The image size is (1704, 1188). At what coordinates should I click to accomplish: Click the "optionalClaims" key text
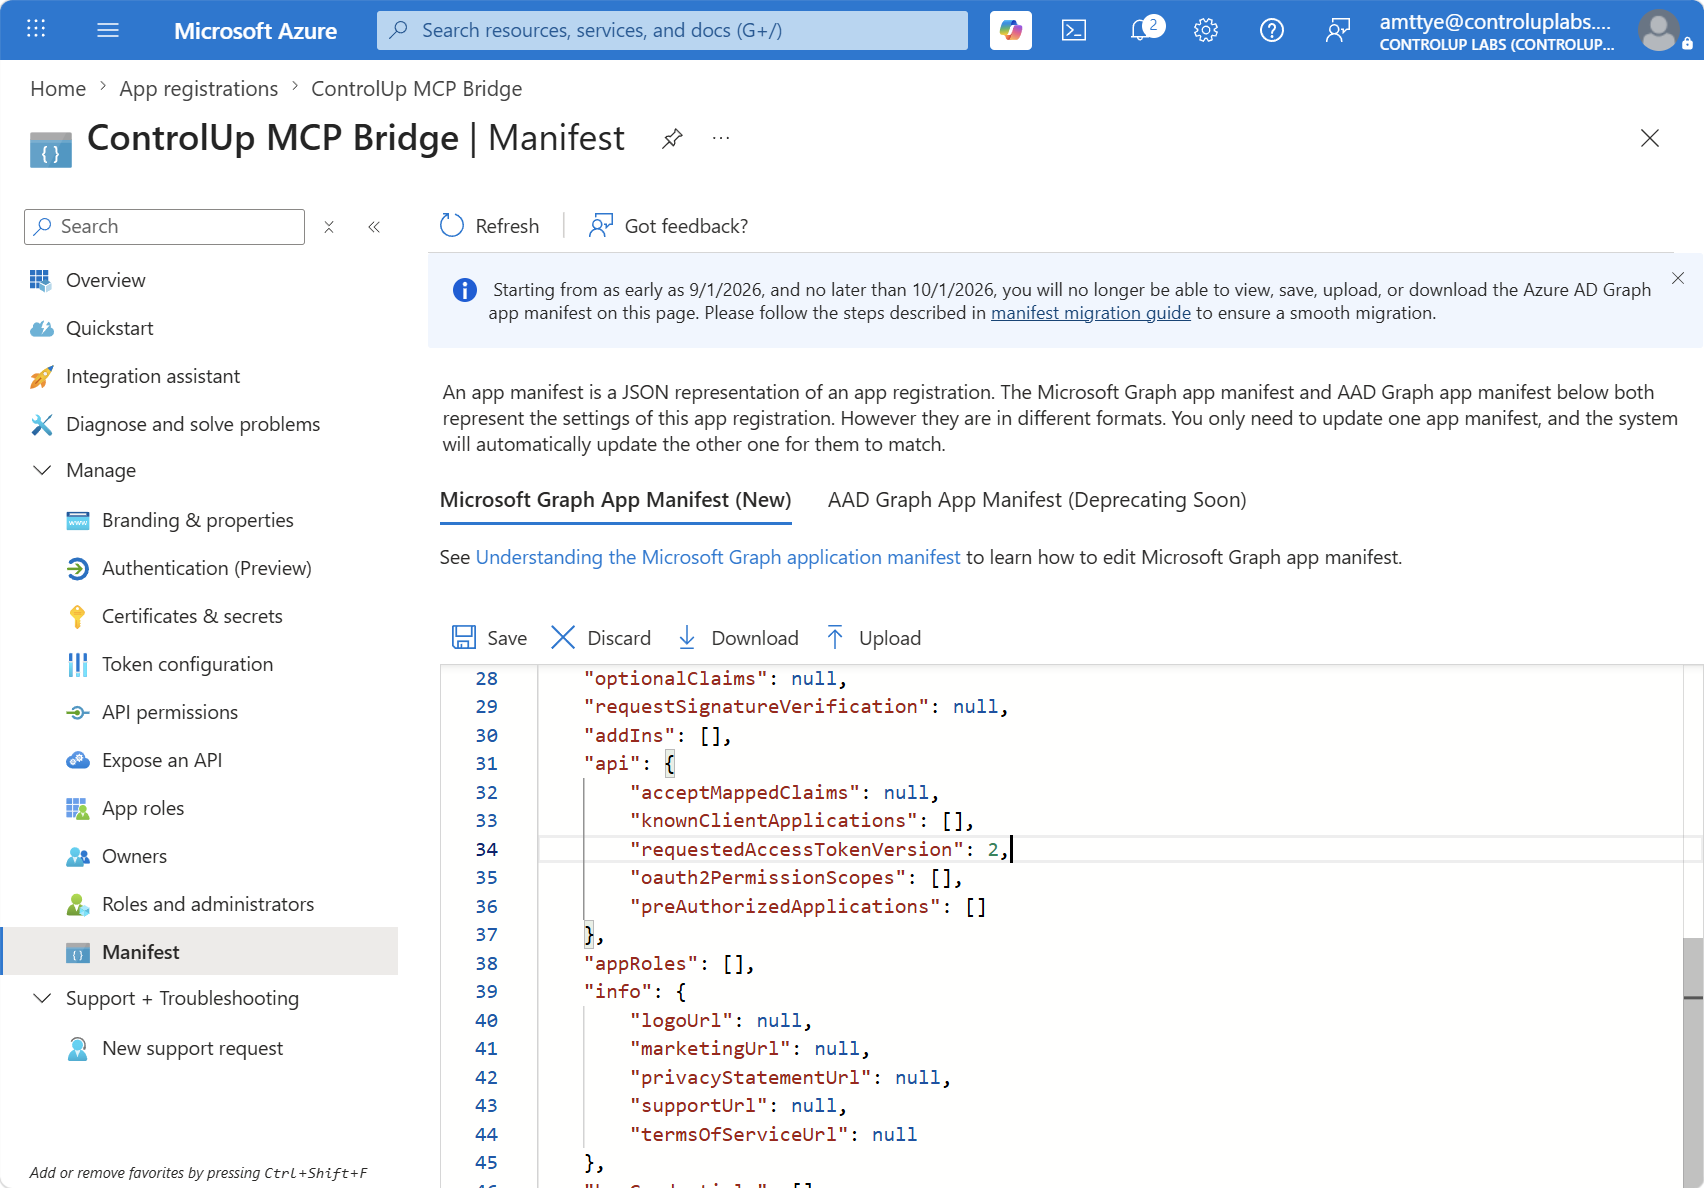click(x=675, y=679)
